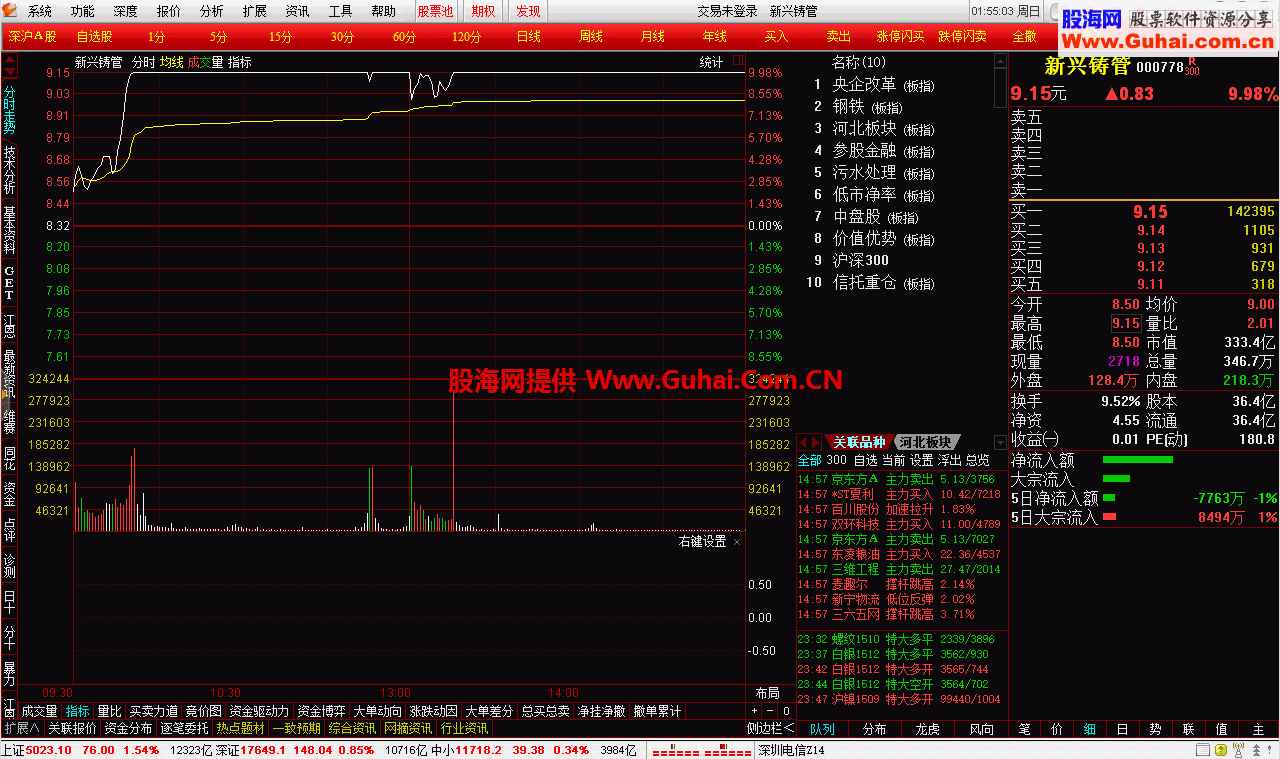1280x759 pixels.
Task: Switch to the 成交量 bottom indicator tab
Action: point(40,711)
